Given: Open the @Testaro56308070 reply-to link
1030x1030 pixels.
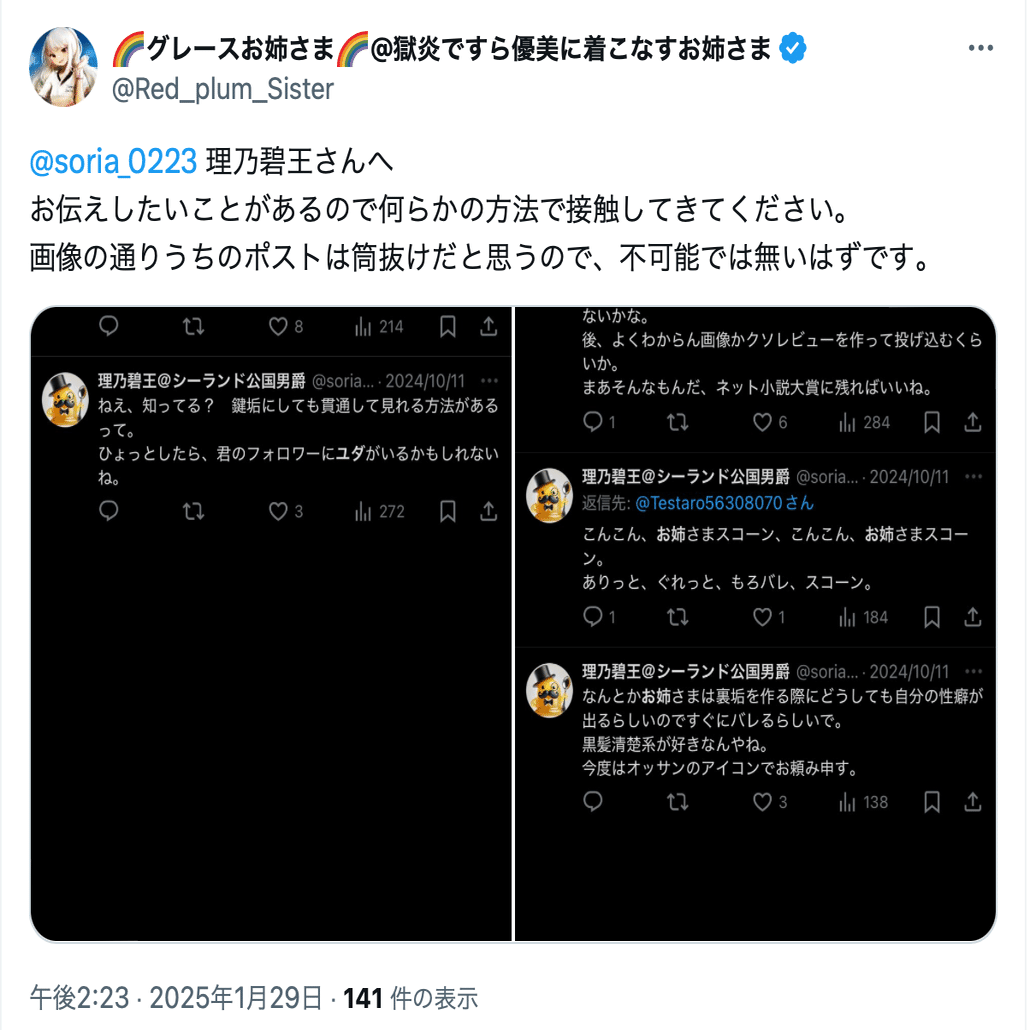Looking at the screenshot, I should [725, 503].
